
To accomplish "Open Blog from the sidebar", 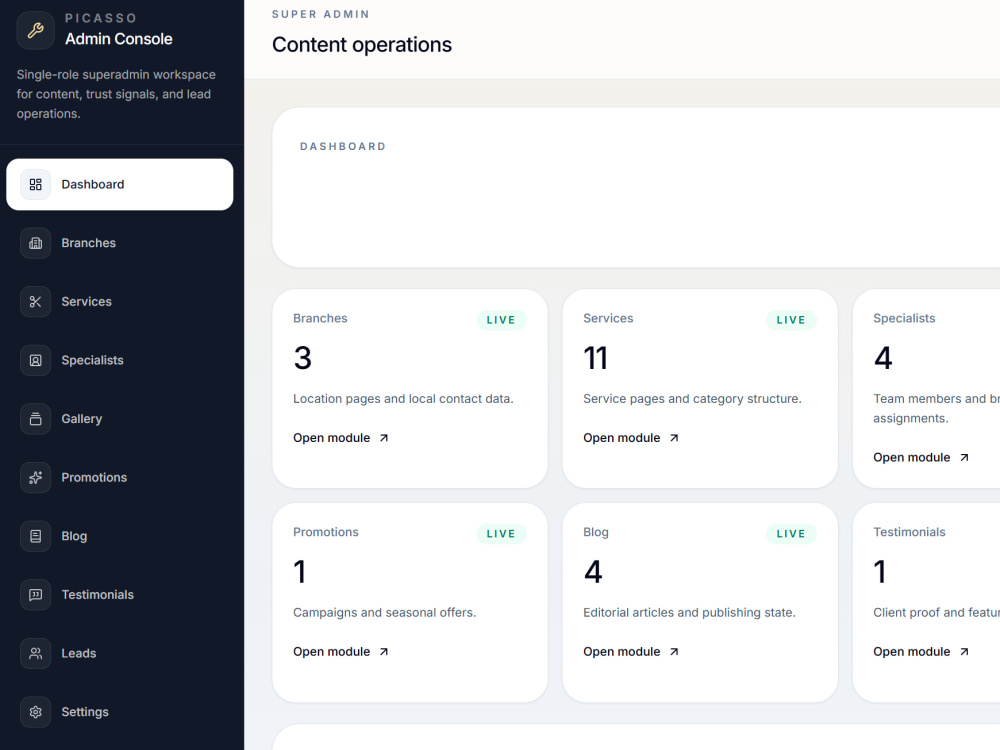I will (x=120, y=536).
